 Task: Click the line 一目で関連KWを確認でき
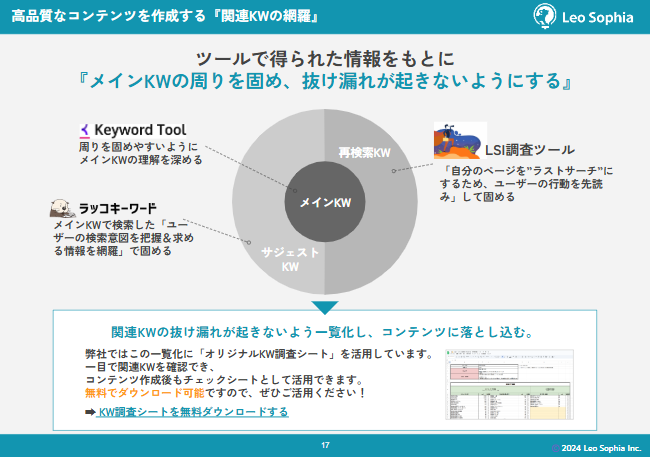pyautogui.click(x=150, y=367)
